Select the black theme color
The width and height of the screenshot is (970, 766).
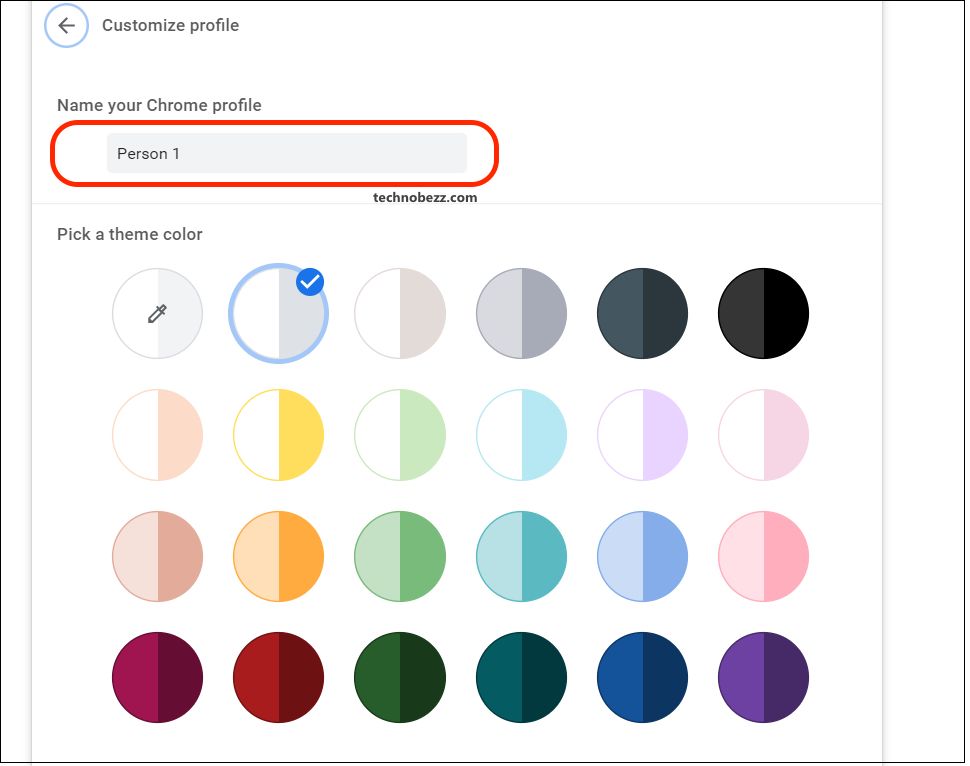[x=763, y=313]
